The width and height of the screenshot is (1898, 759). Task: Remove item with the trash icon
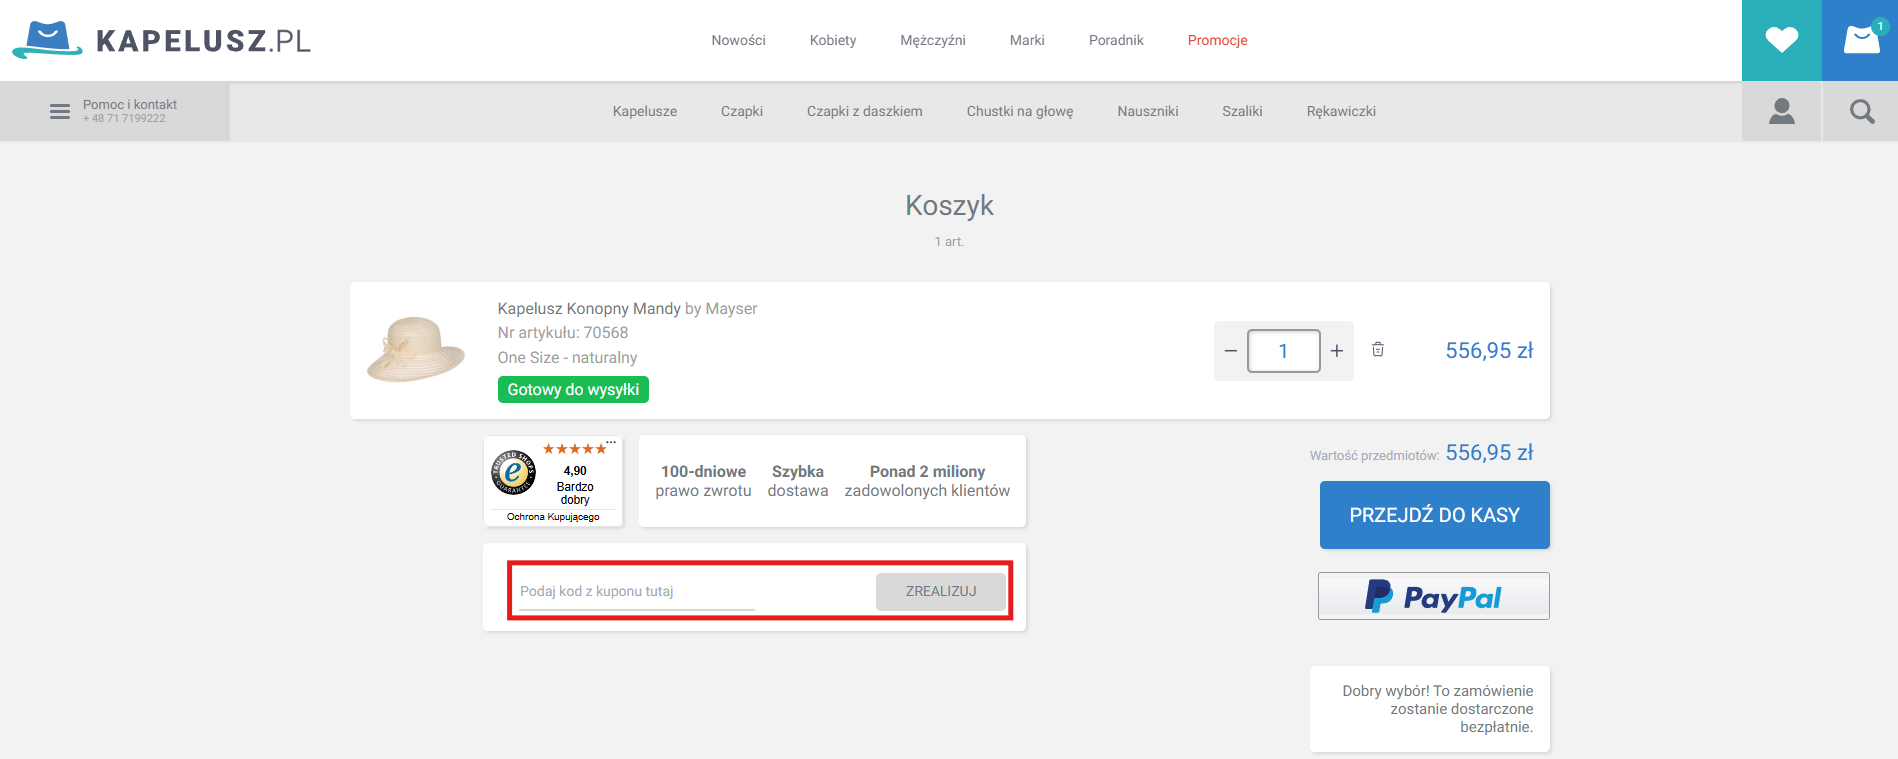tap(1378, 349)
